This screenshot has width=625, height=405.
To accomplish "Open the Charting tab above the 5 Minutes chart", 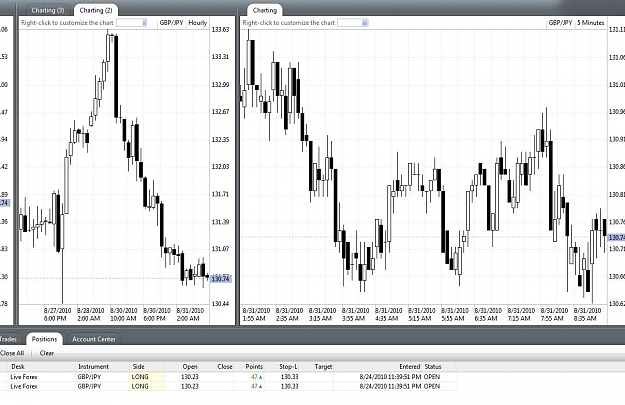I will tap(265, 10).
